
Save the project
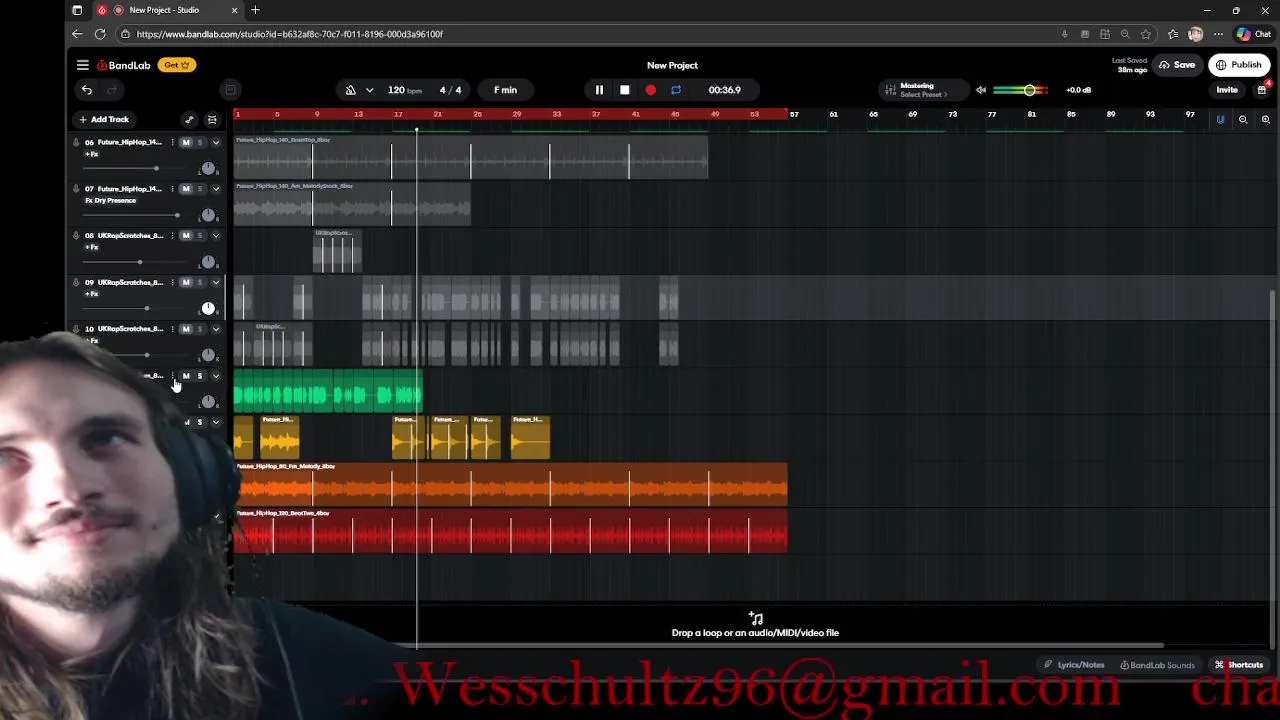tap(1177, 65)
